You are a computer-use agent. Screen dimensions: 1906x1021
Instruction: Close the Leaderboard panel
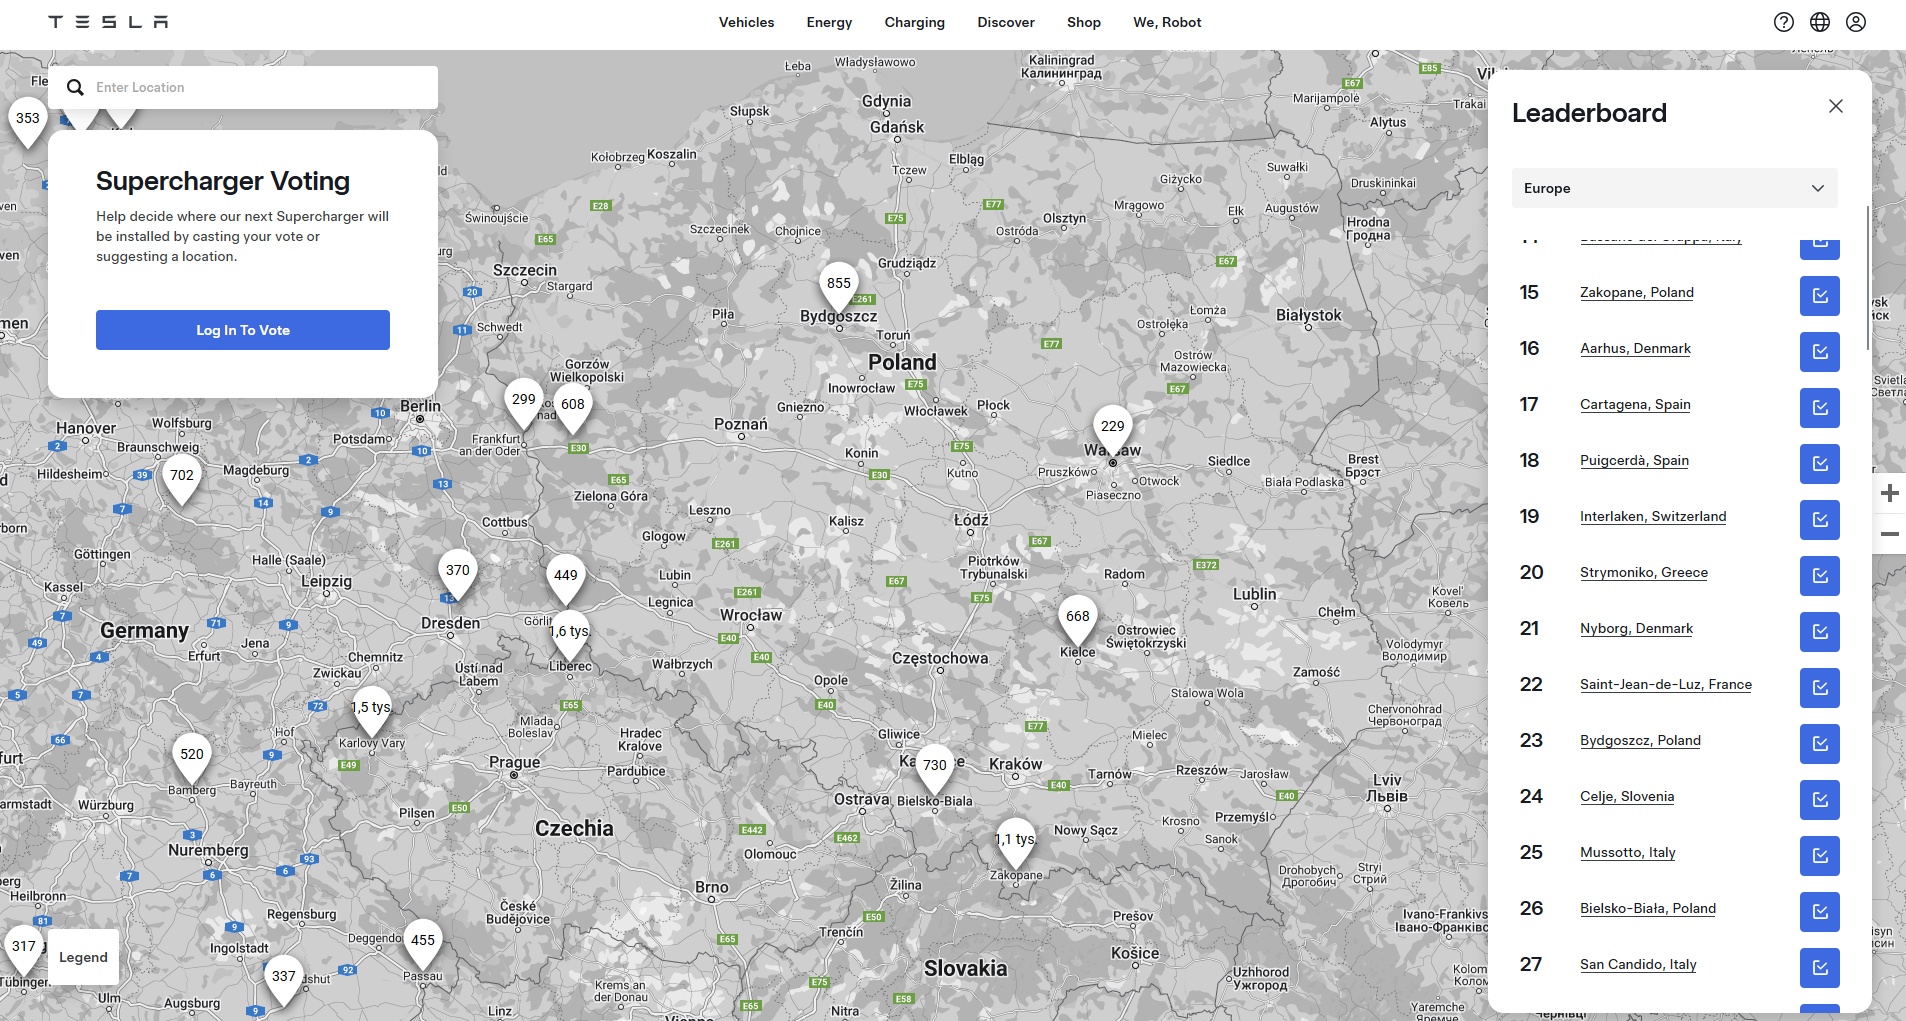pyautogui.click(x=1836, y=106)
